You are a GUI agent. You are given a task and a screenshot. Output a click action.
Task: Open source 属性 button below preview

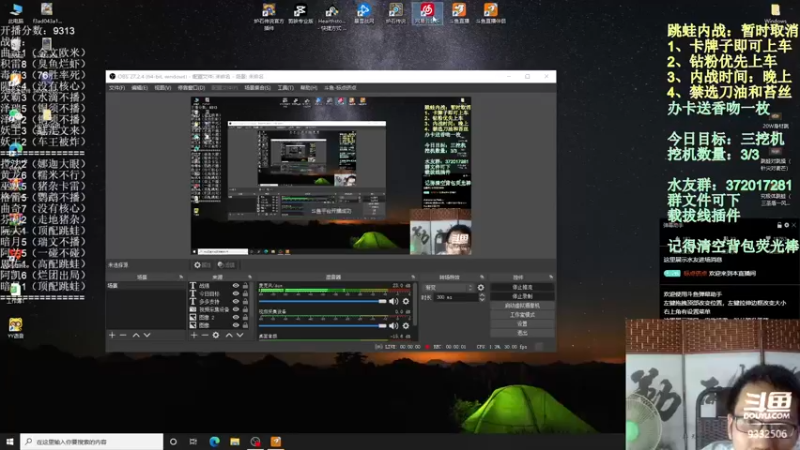click(203, 265)
